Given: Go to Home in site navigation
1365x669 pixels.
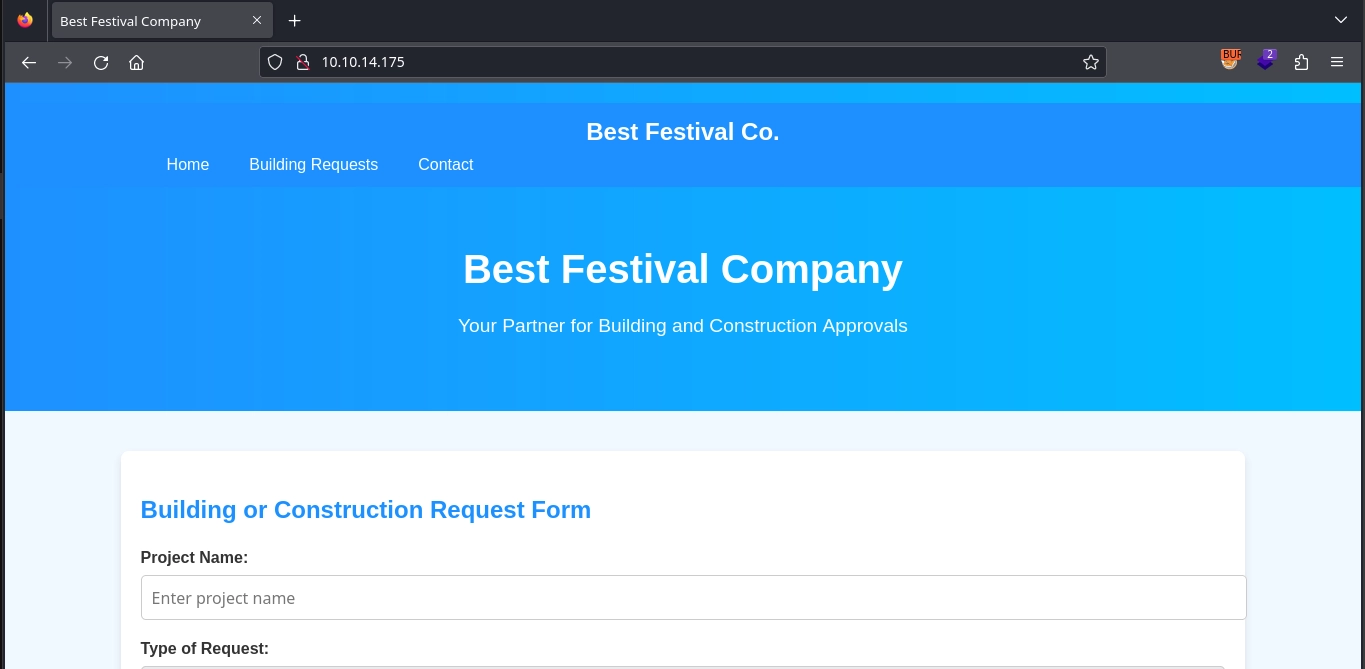Looking at the screenshot, I should 188,165.
